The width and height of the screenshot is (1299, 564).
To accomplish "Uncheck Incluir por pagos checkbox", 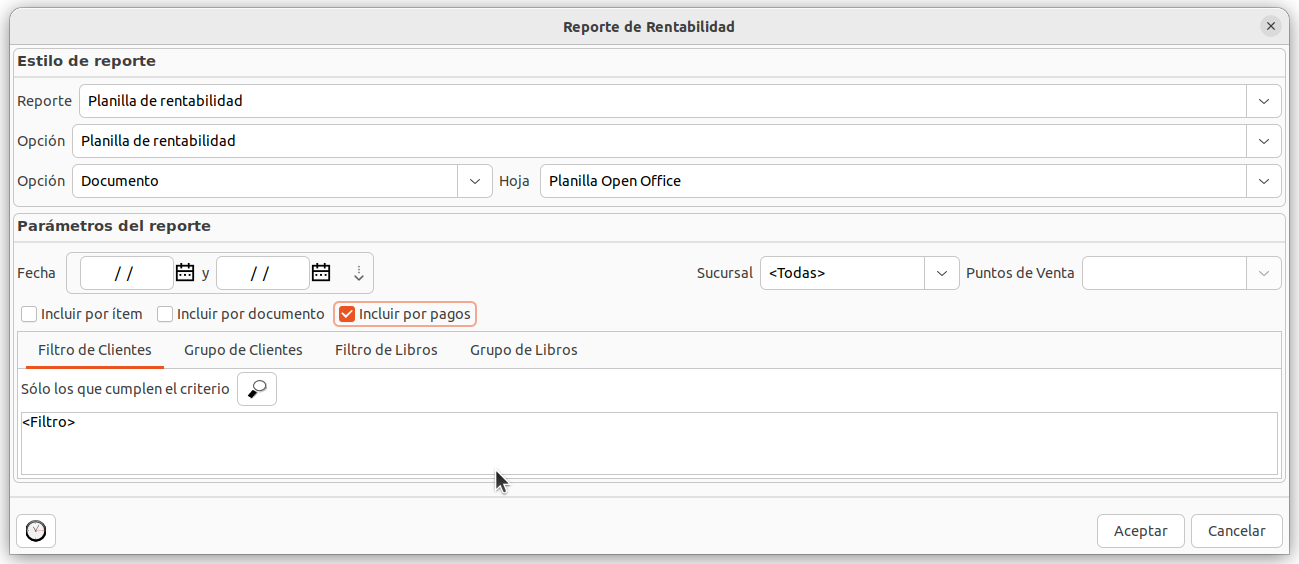I will click(x=347, y=314).
